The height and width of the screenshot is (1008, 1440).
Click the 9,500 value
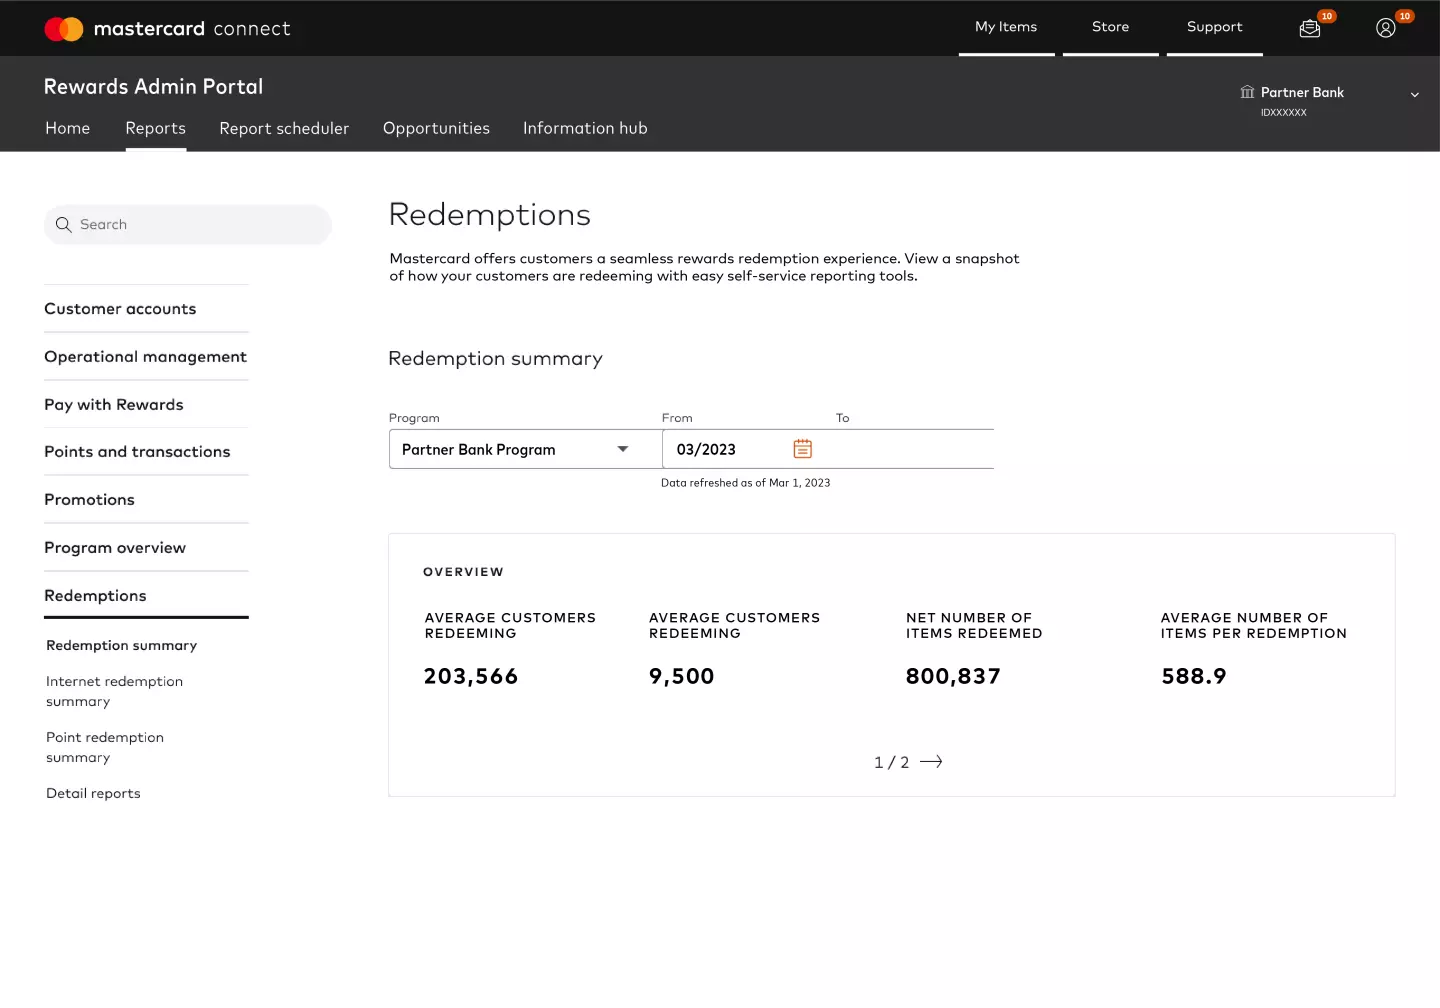(x=682, y=677)
